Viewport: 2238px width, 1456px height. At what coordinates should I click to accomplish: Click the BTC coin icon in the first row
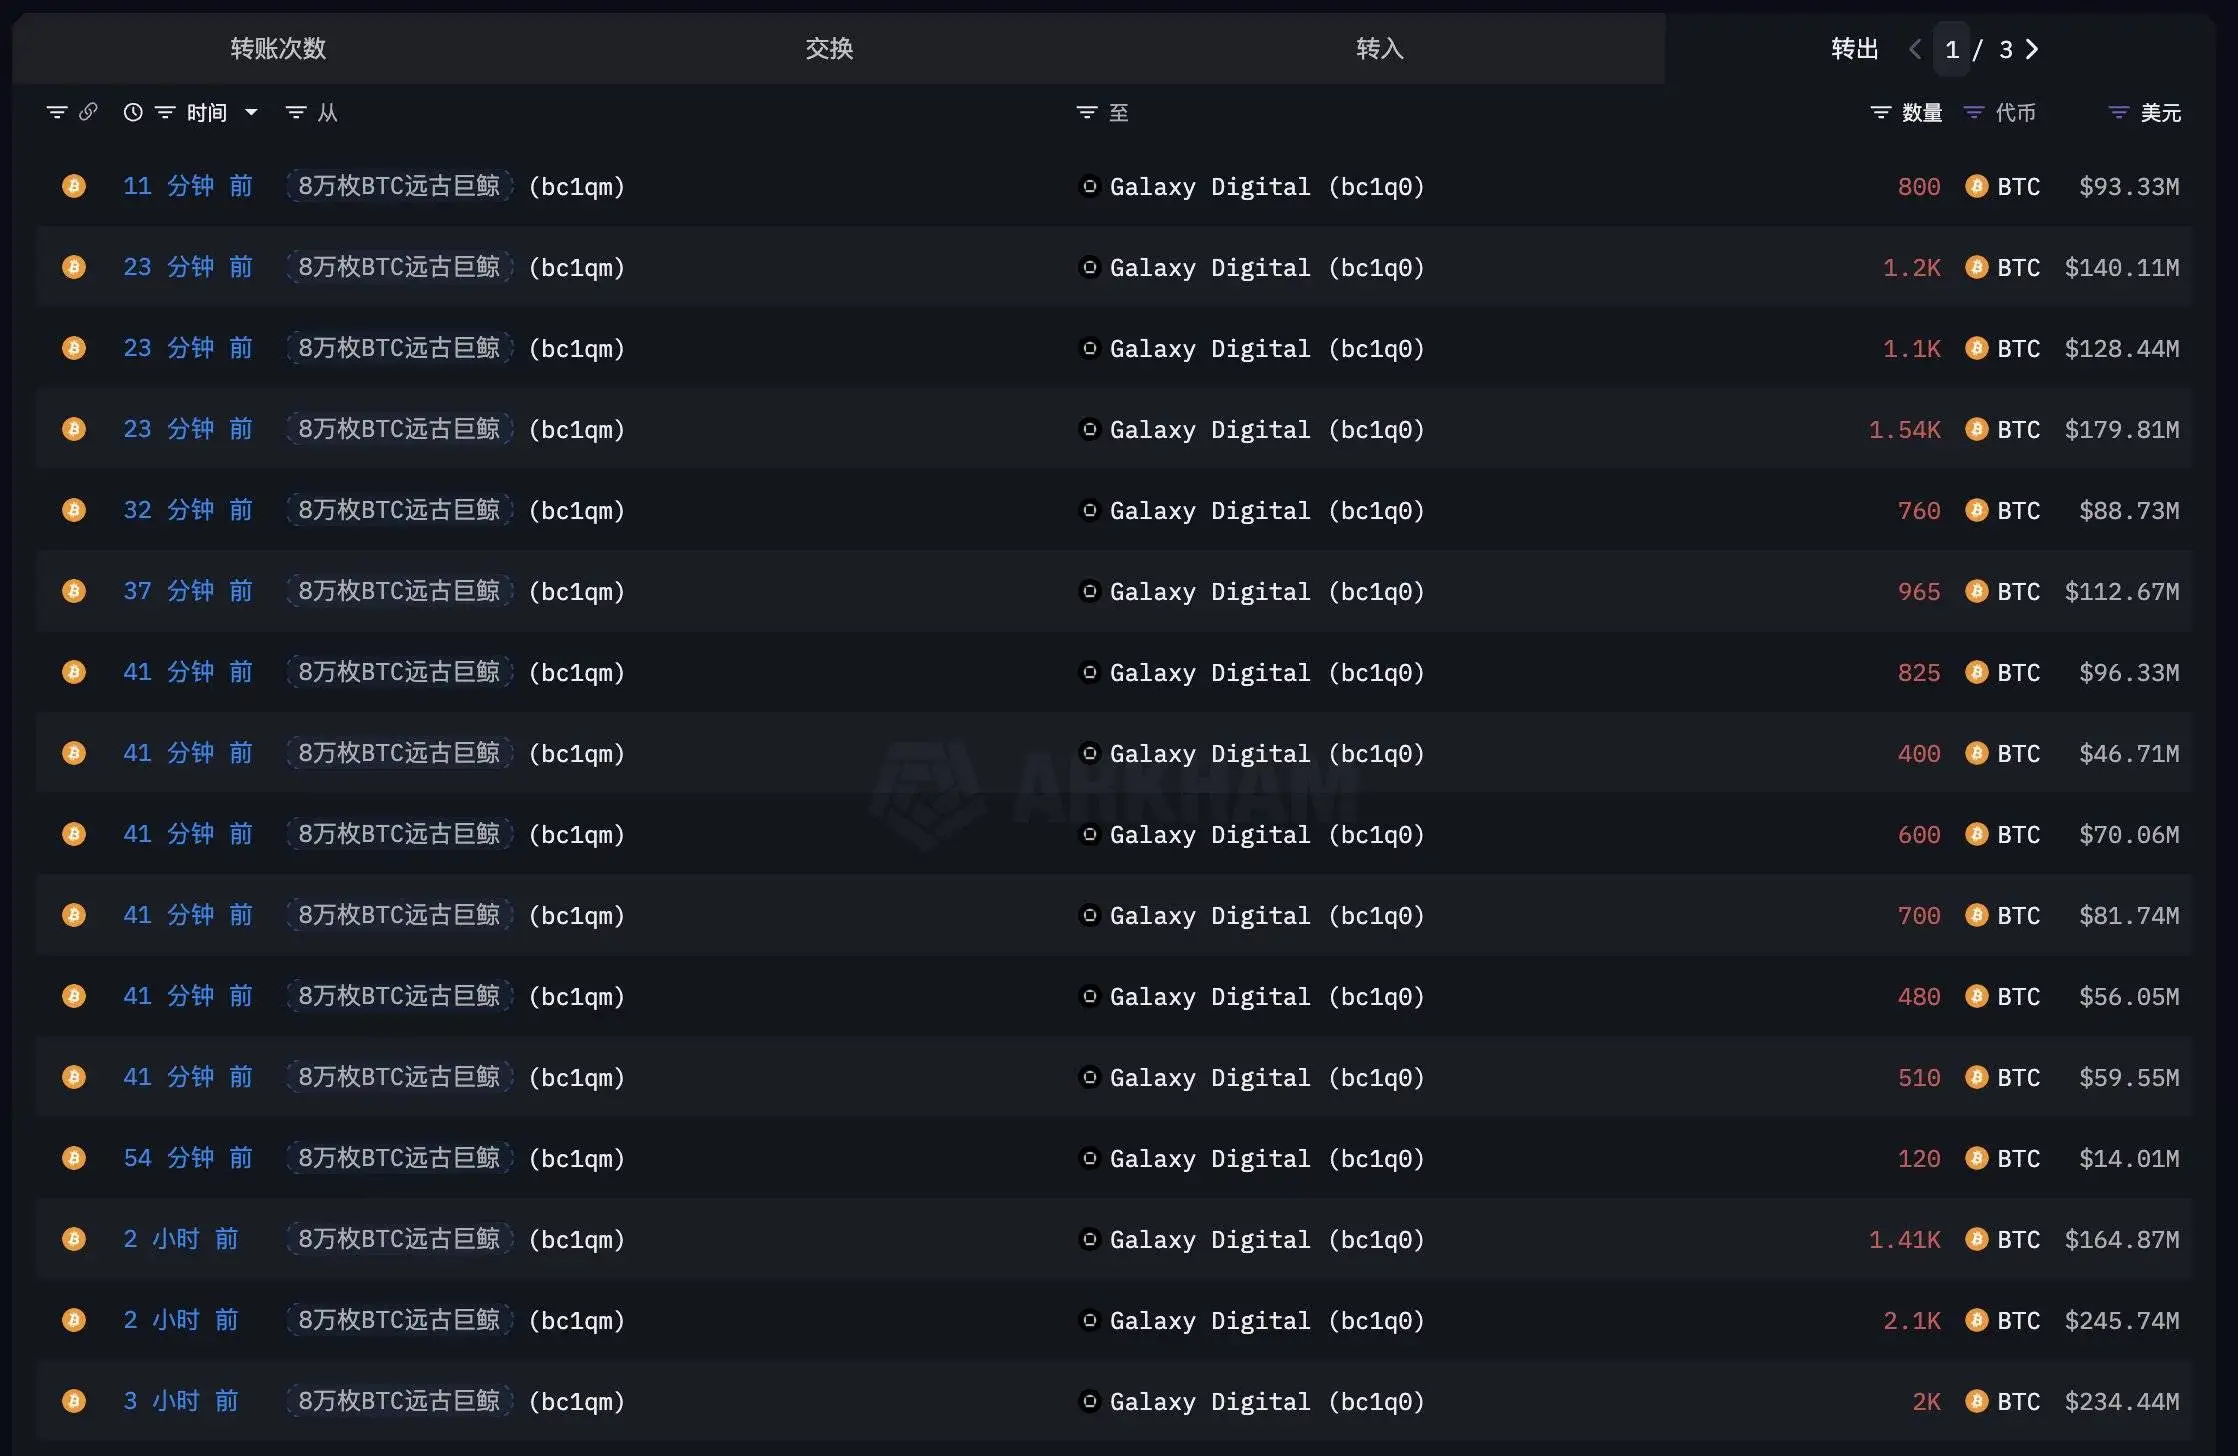point(73,186)
